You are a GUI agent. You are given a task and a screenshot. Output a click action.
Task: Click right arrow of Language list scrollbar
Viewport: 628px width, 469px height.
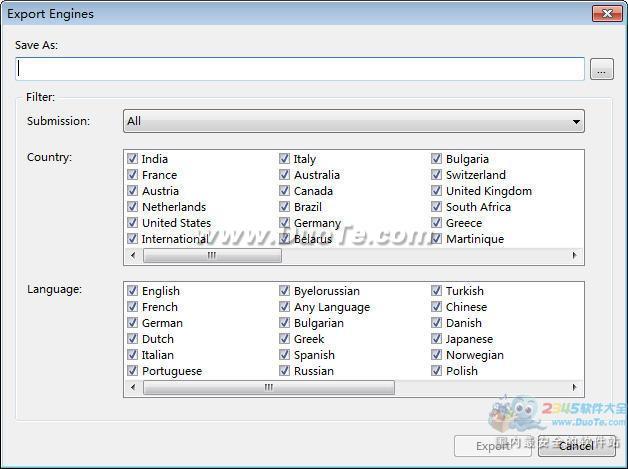(575, 388)
